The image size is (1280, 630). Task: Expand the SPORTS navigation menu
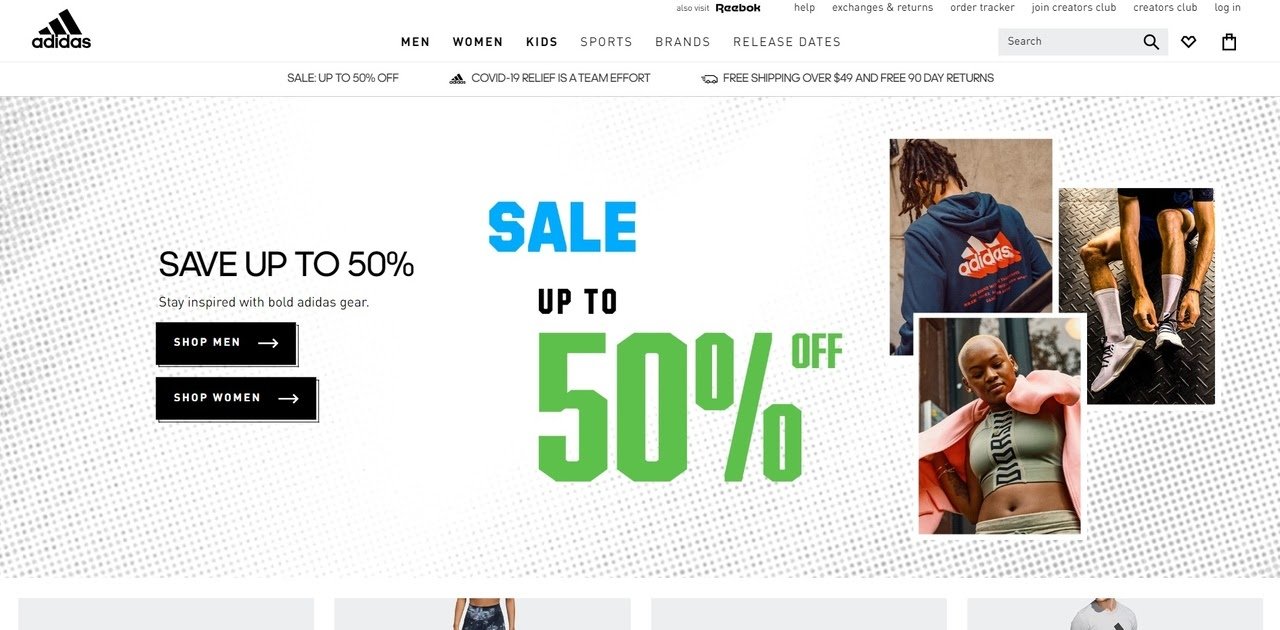coord(607,42)
